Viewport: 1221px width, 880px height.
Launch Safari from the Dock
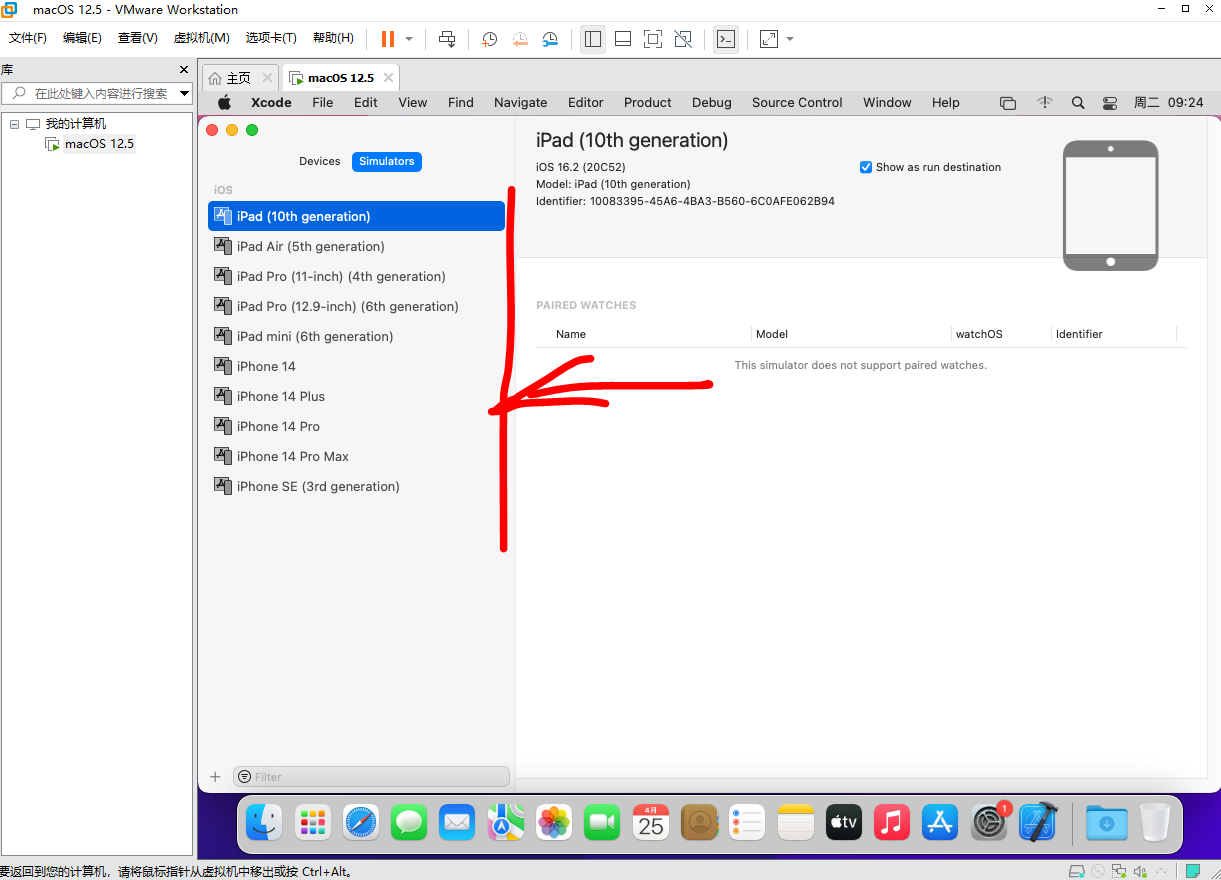click(x=362, y=822)
